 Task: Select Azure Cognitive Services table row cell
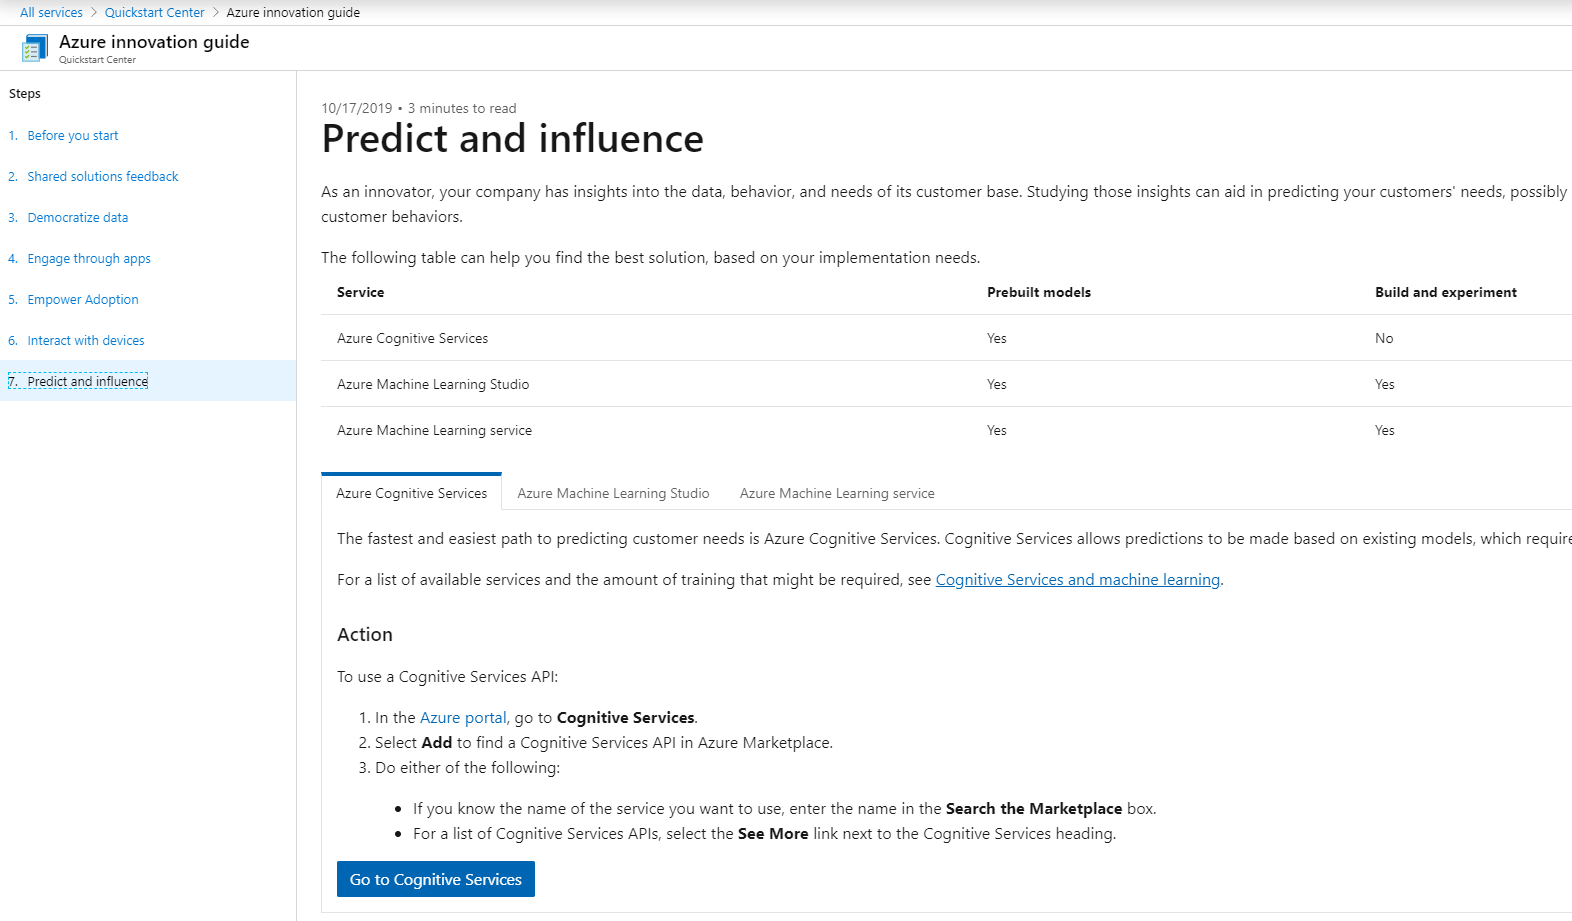[412, 339]
